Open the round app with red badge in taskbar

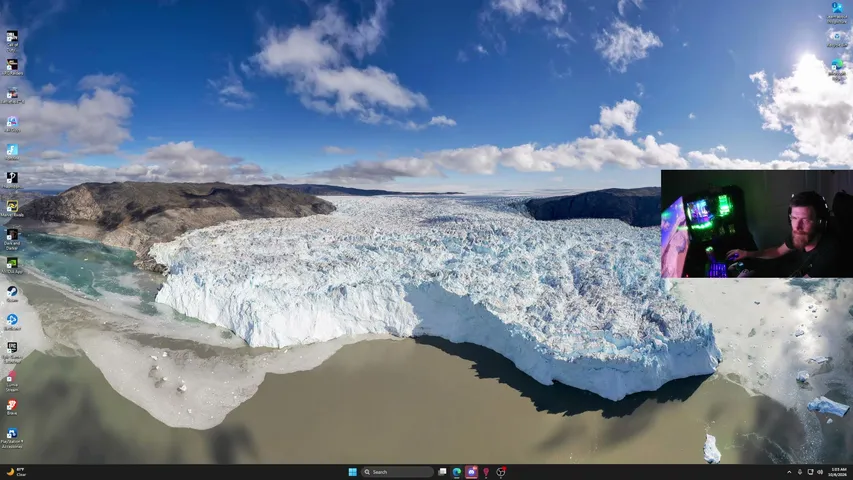pos(501,472)
